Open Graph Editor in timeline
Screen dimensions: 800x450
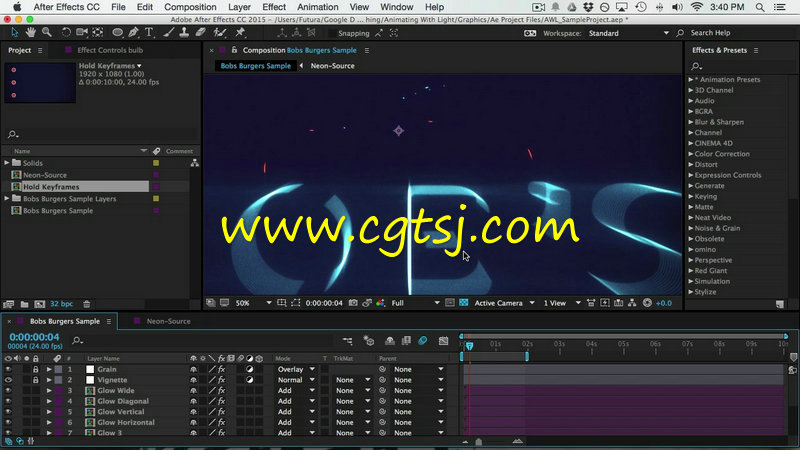[443, 341]
